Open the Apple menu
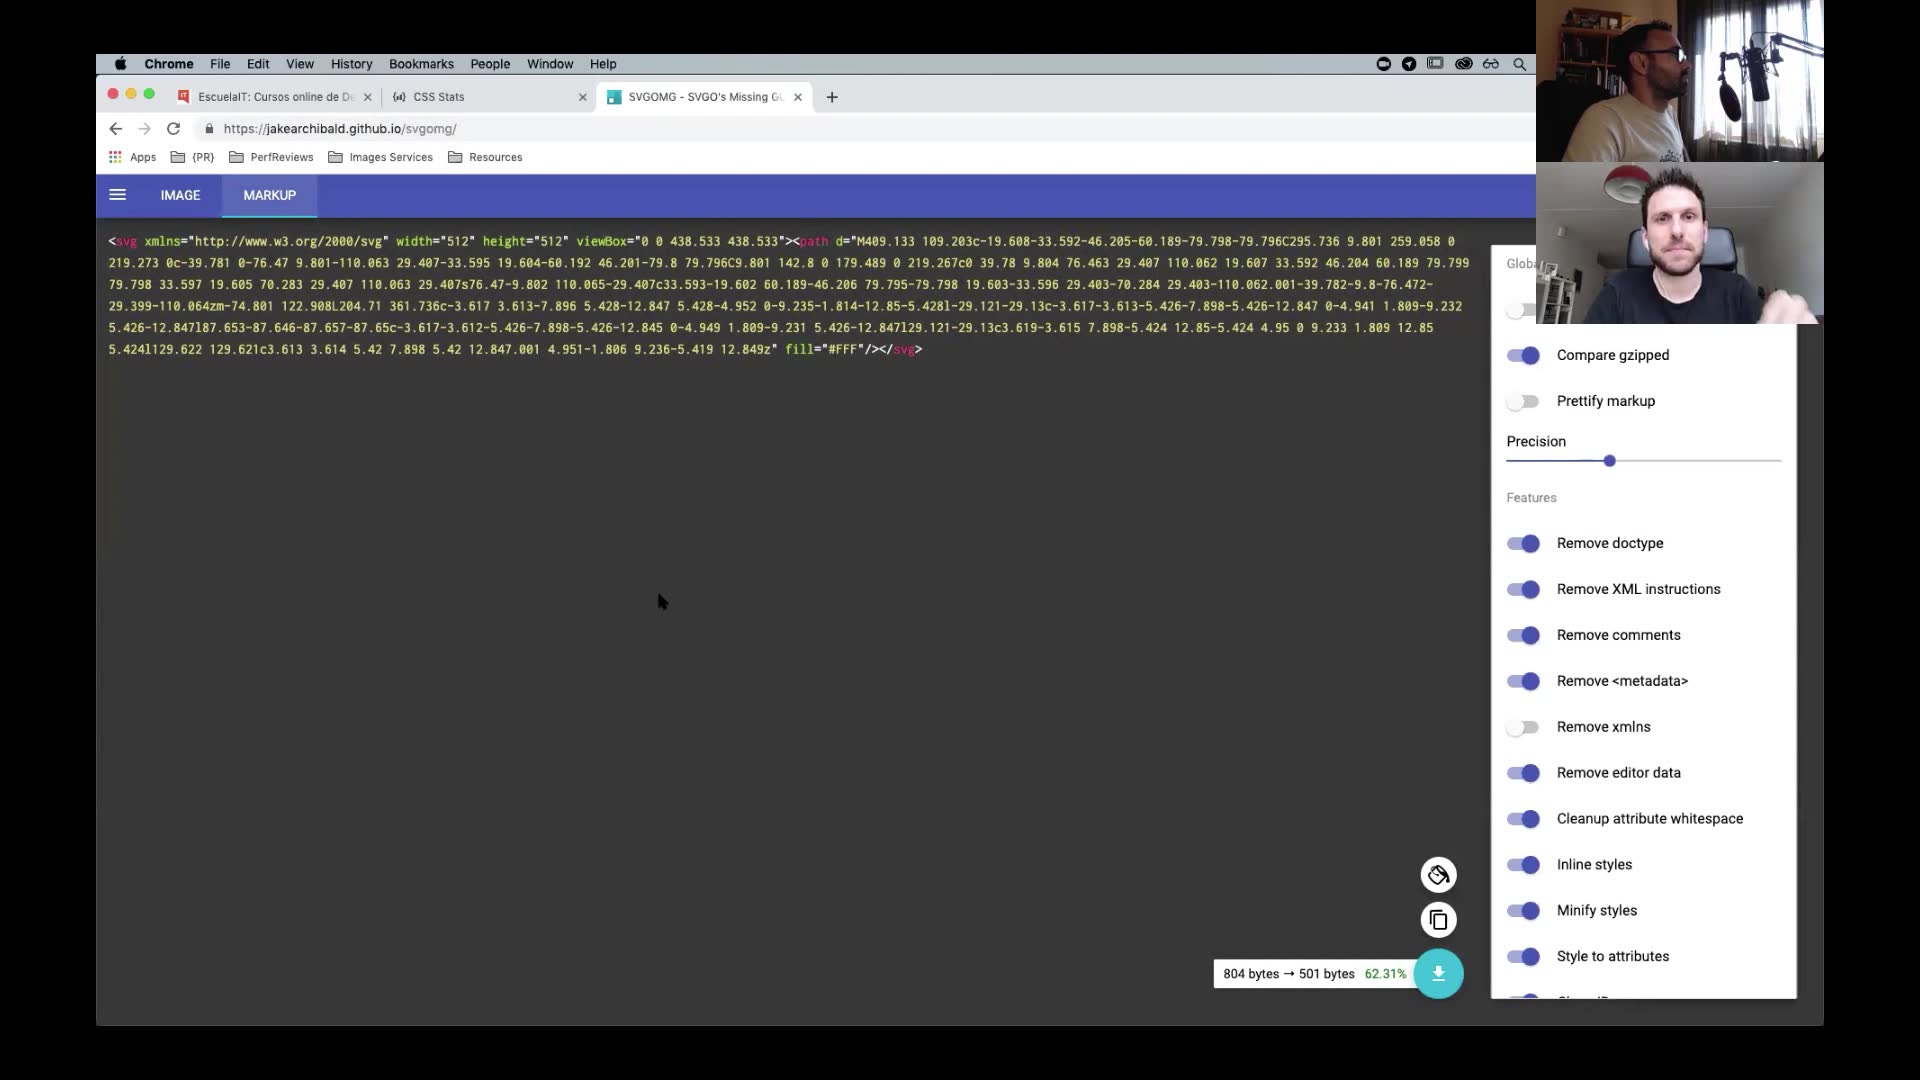Image resolution: width=1920 pixels, height=1080 pixels. pos(120,64)
